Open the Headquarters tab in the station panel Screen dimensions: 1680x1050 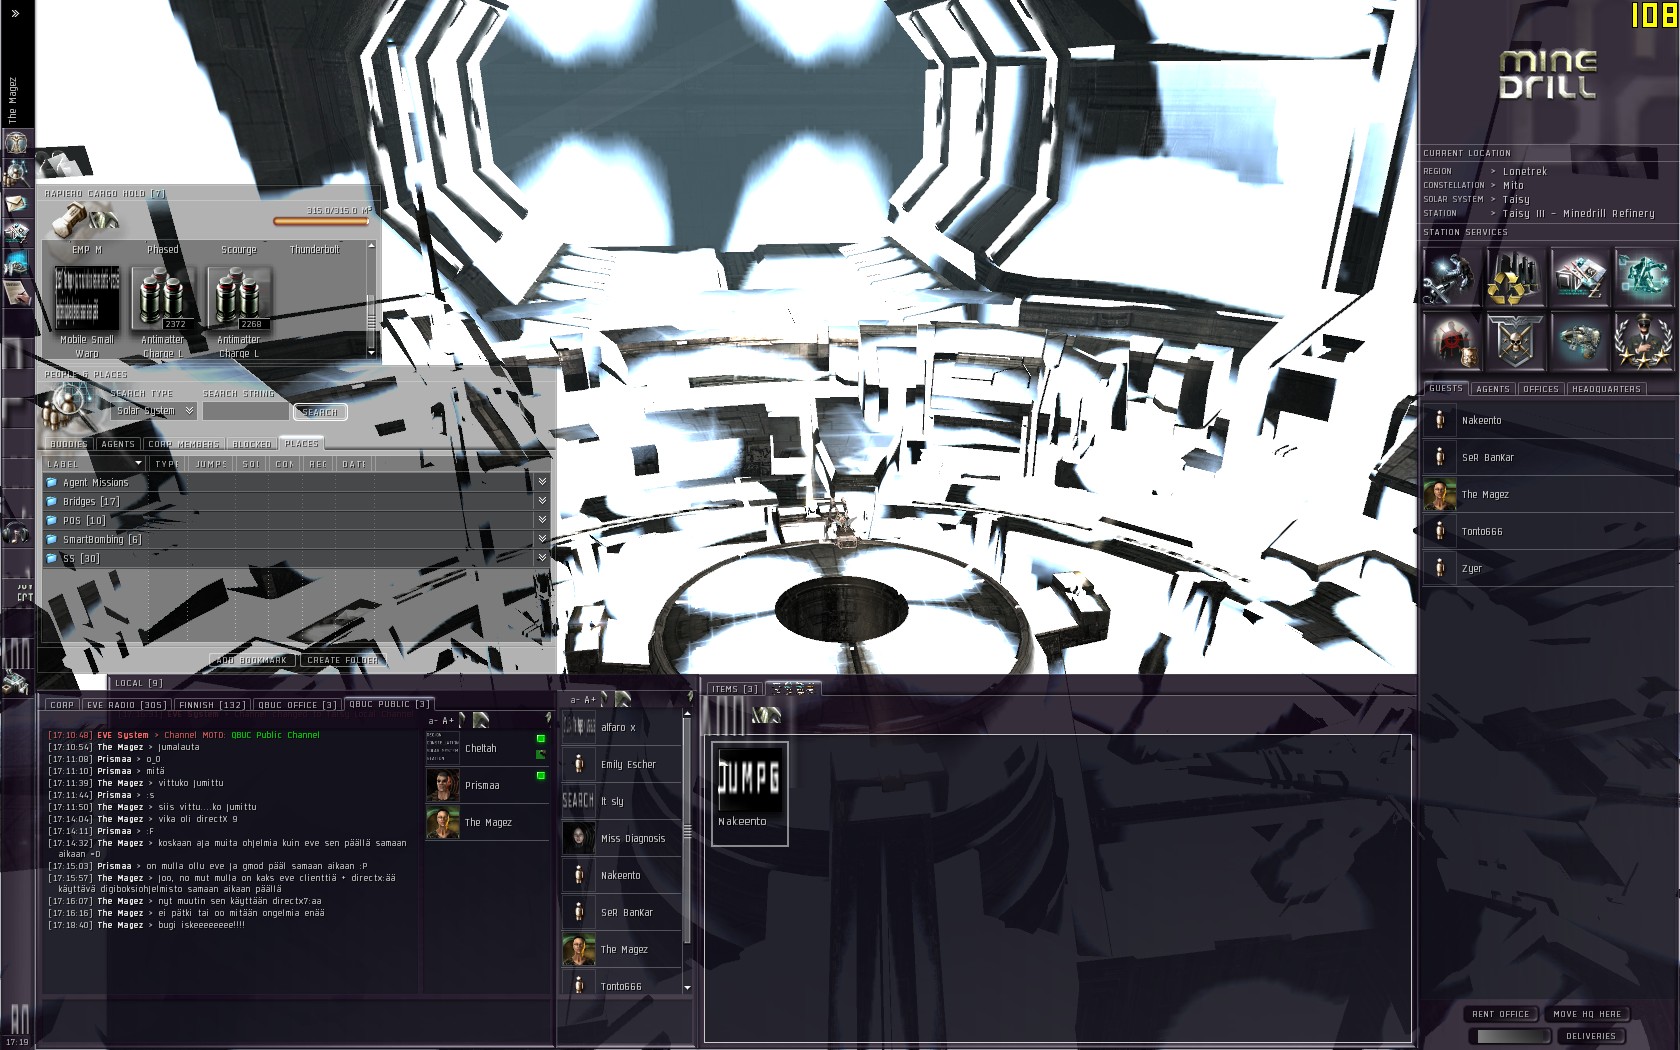pos(1606,389)
